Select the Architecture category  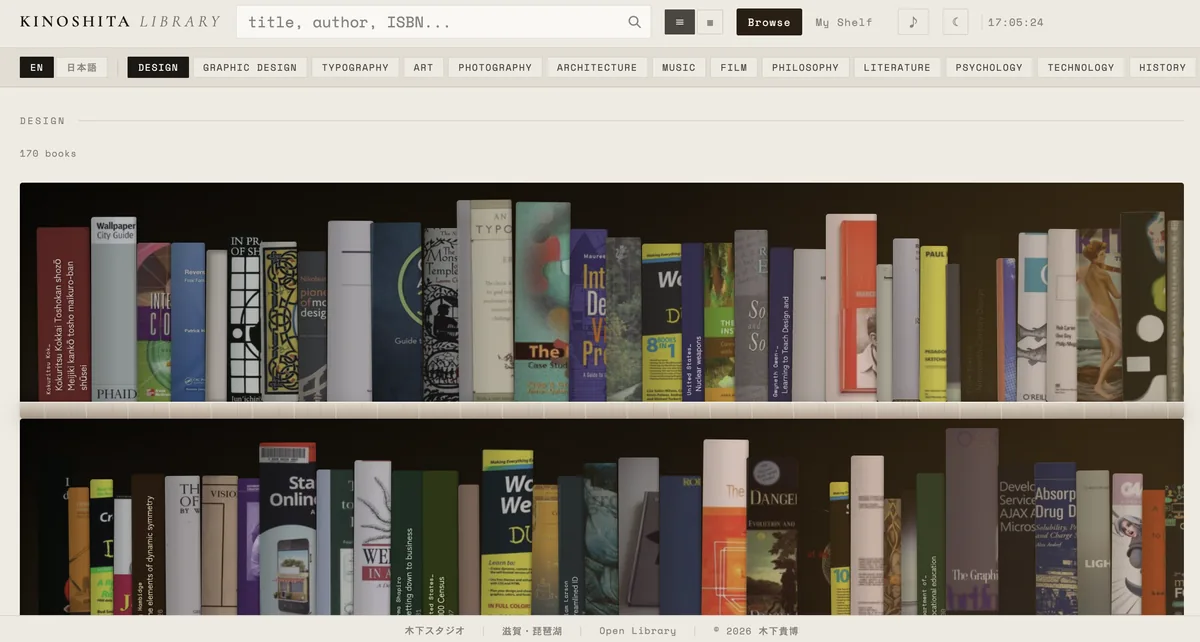(597, 67)
